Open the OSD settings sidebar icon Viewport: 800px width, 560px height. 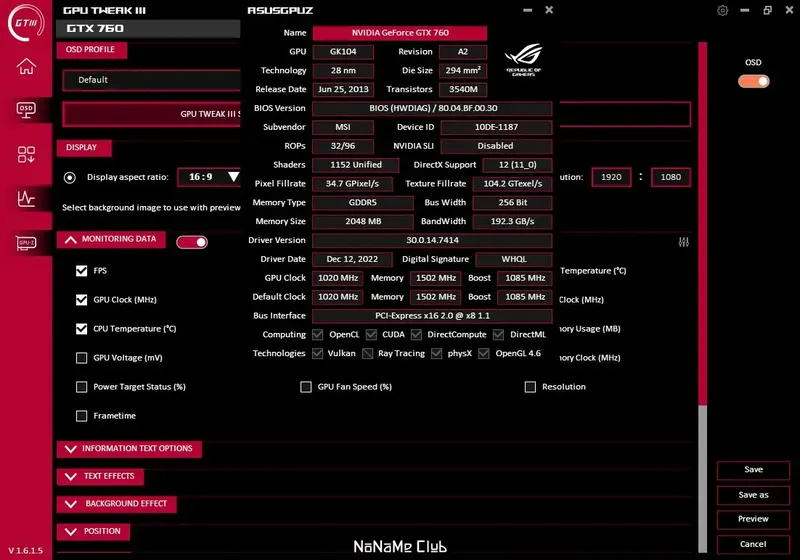26,110
